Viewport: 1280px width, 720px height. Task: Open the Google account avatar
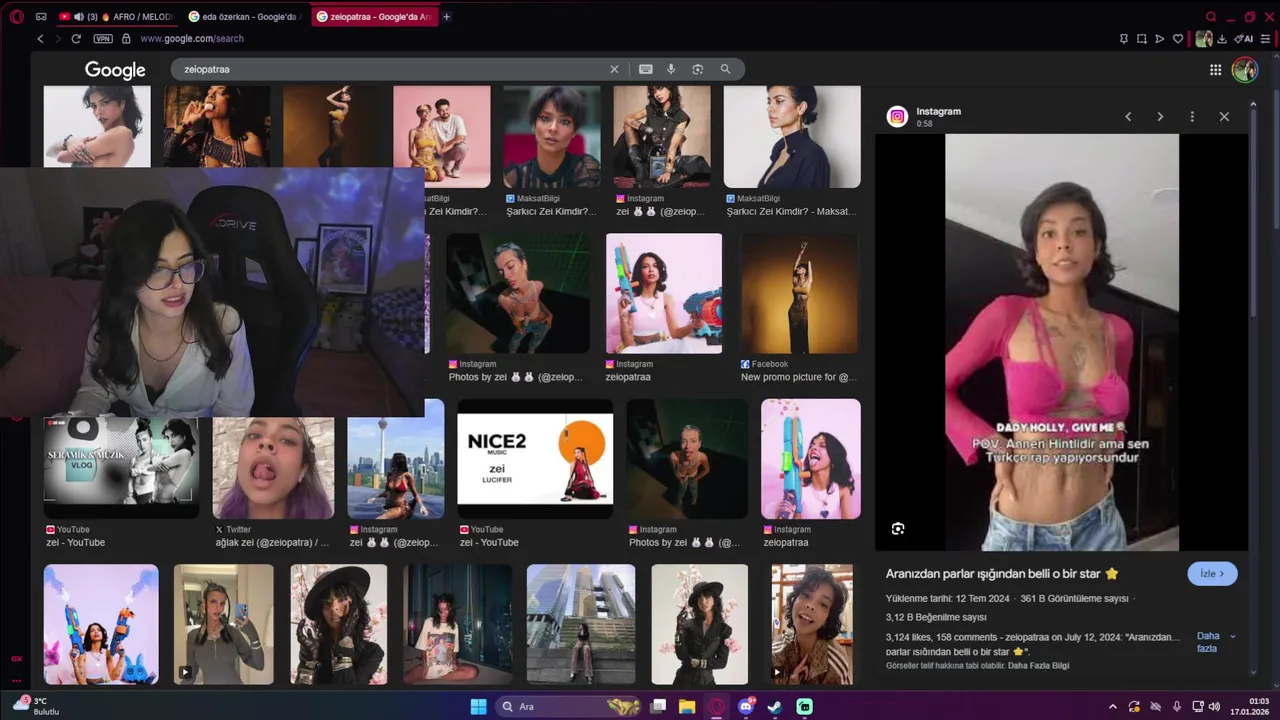click(1245, 70)
